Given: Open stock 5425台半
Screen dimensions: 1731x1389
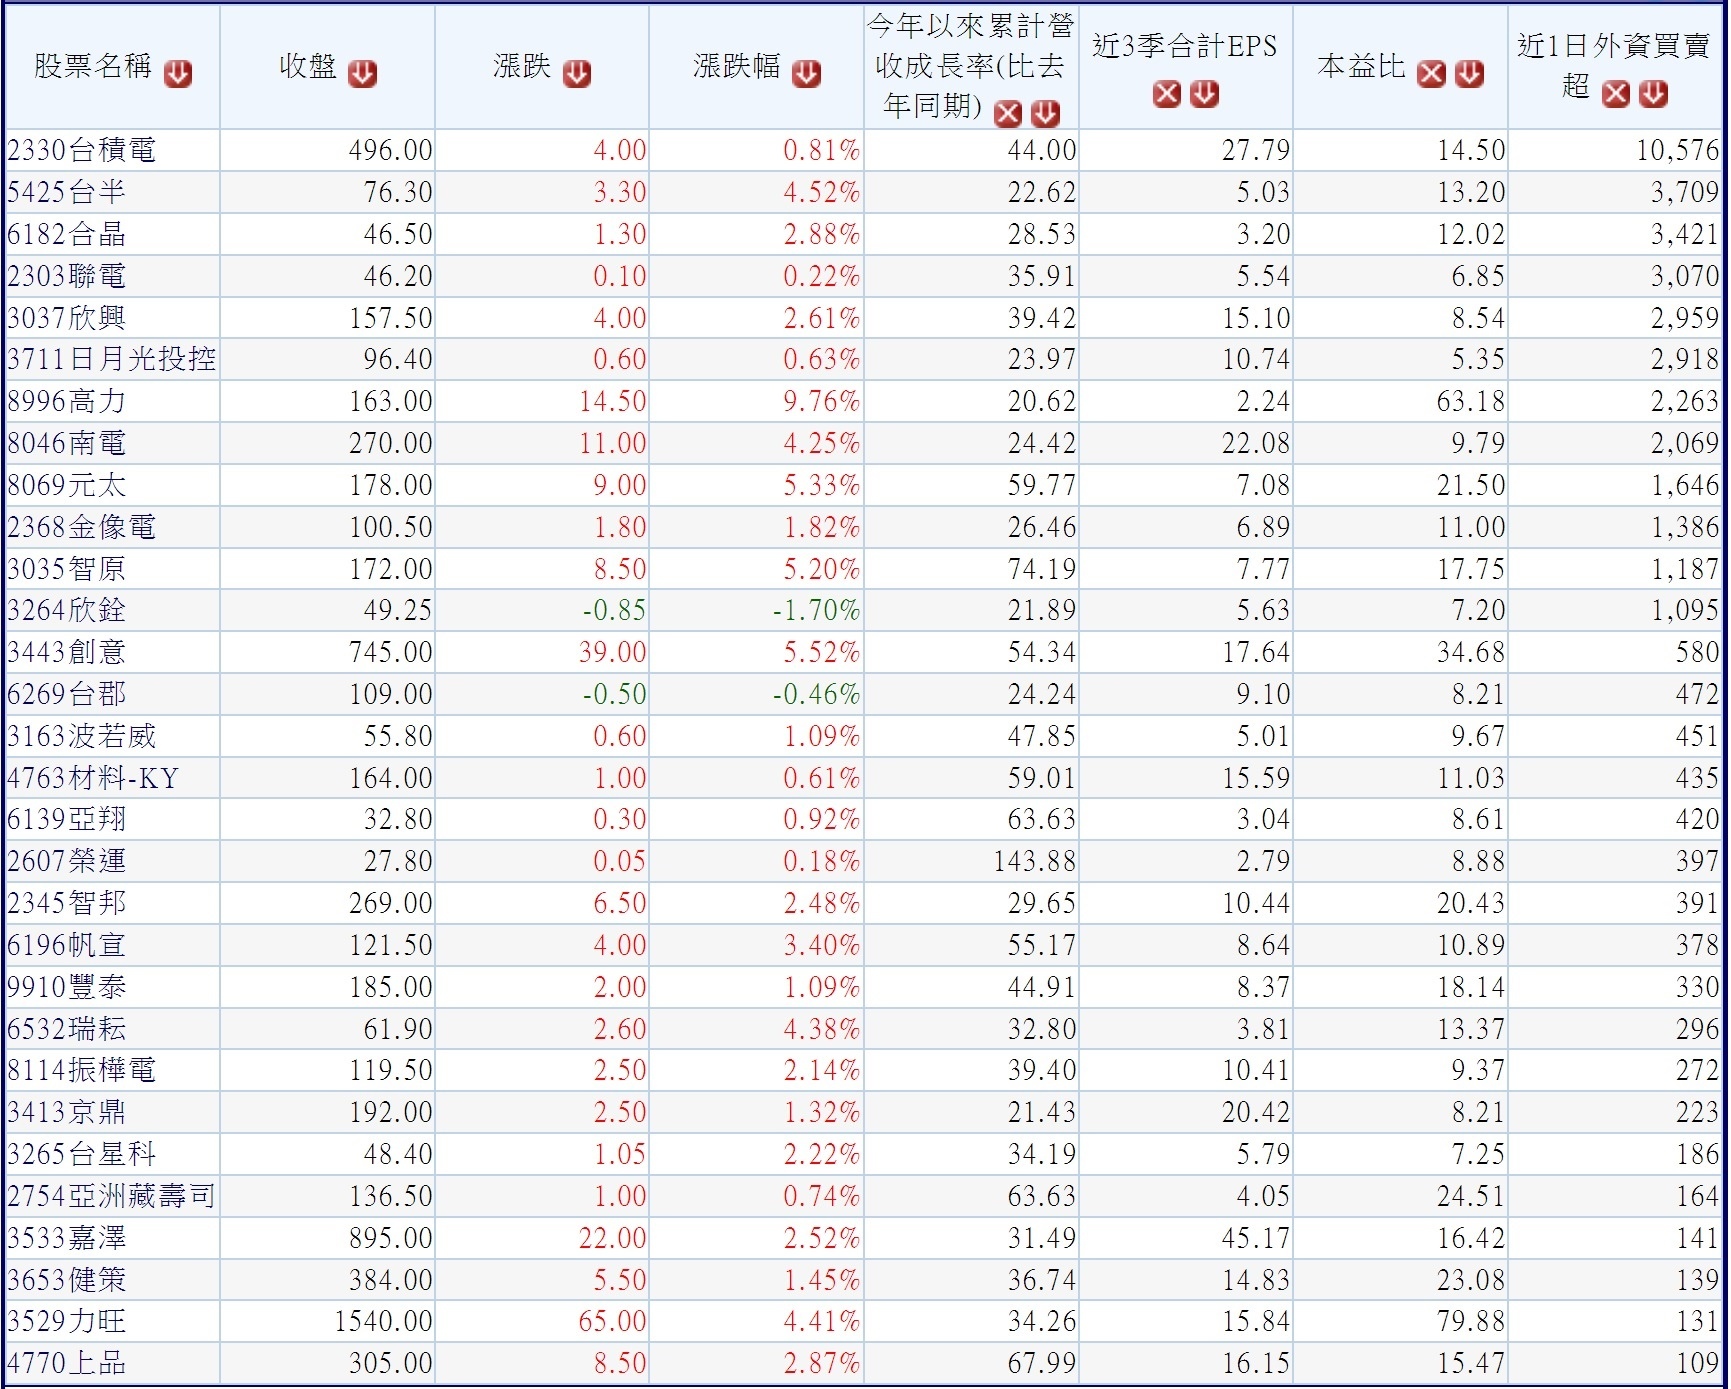Looking at the screenshot, I should 67,192.
